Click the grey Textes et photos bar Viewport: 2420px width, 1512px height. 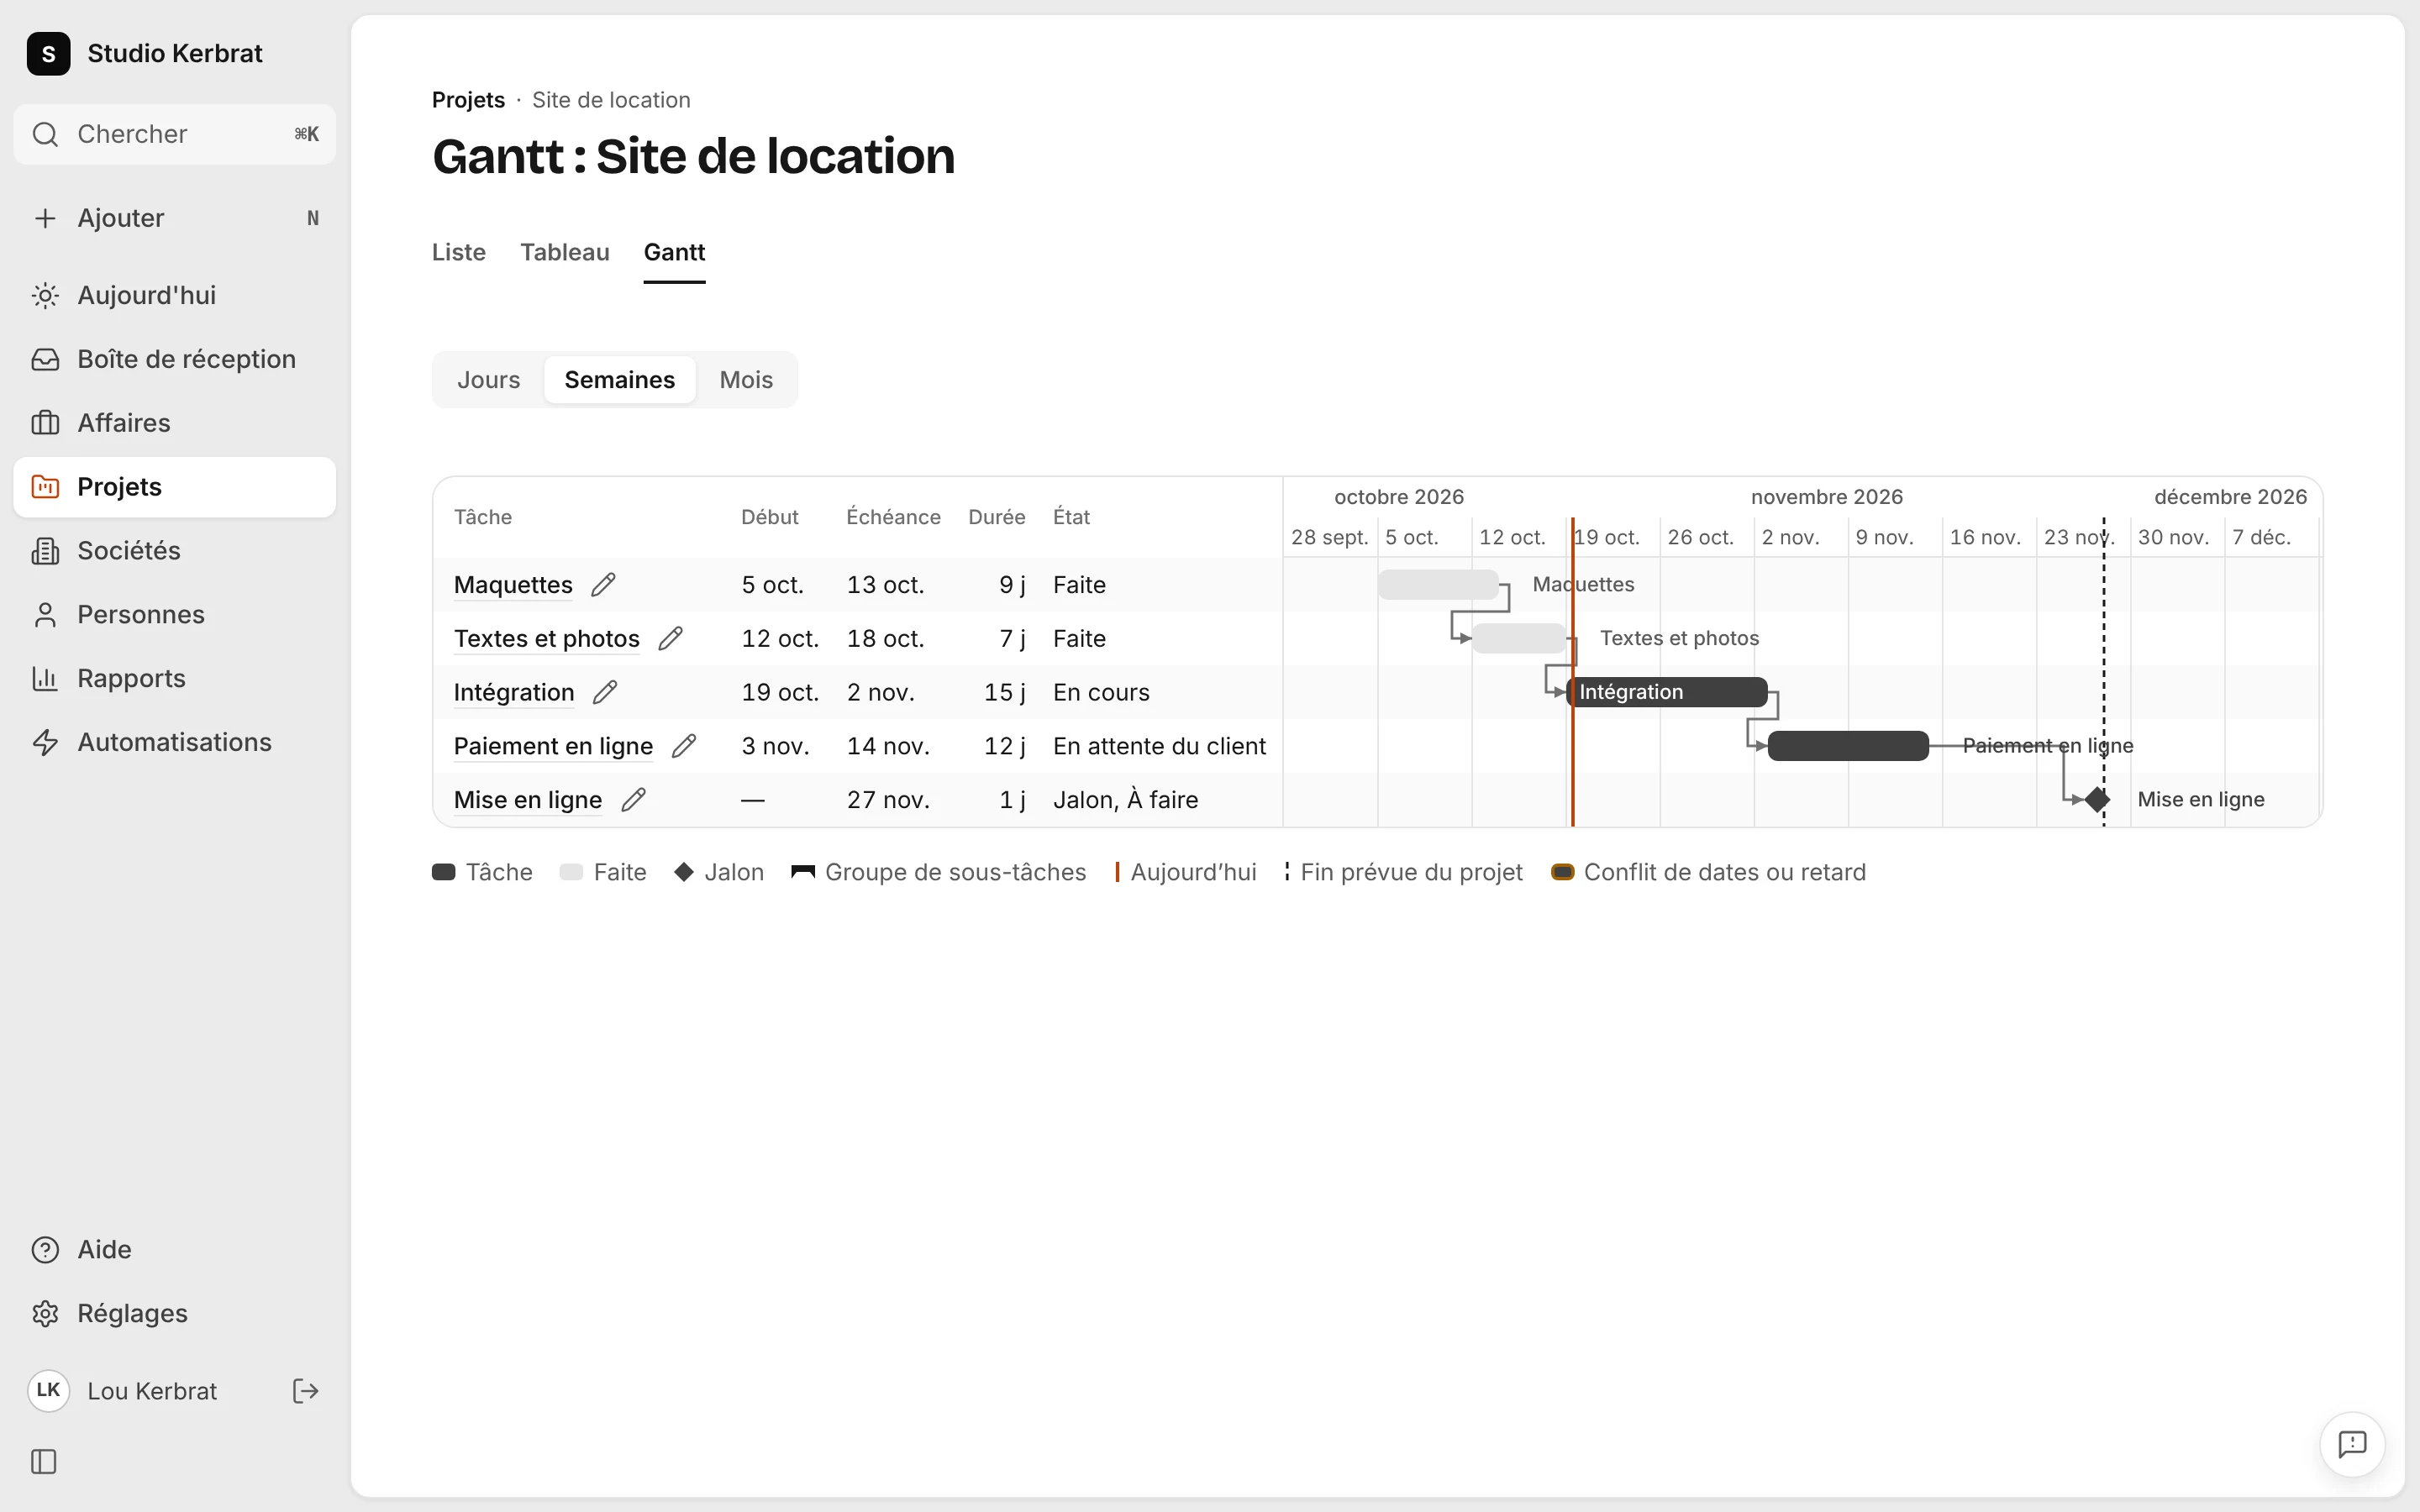(1519, 638)
